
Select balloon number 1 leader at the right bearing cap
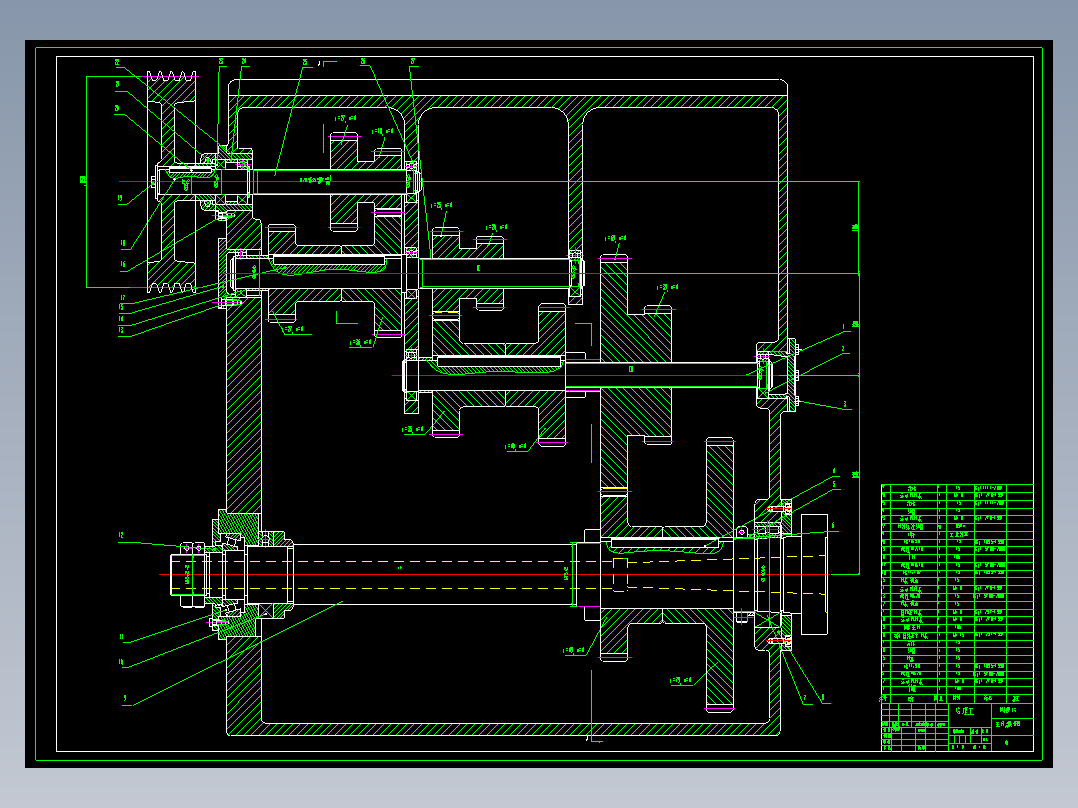point(844,327)
